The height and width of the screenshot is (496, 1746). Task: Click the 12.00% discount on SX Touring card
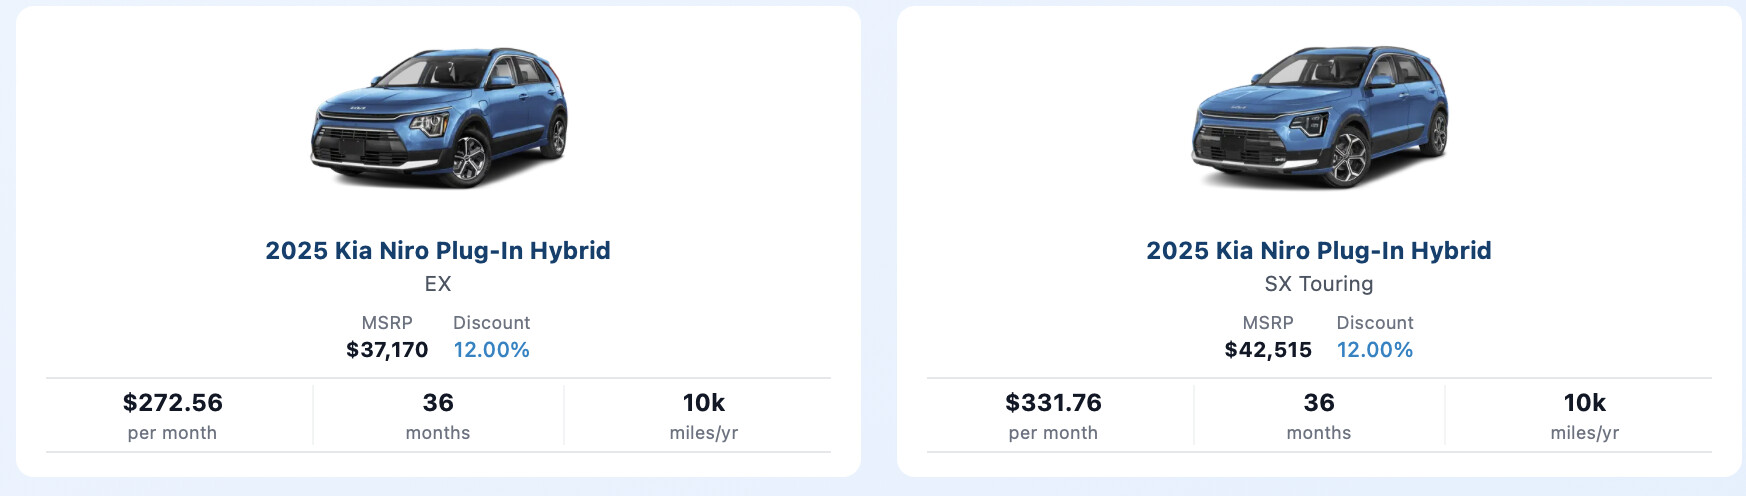pyautogui.click(x=1375, y=350)
